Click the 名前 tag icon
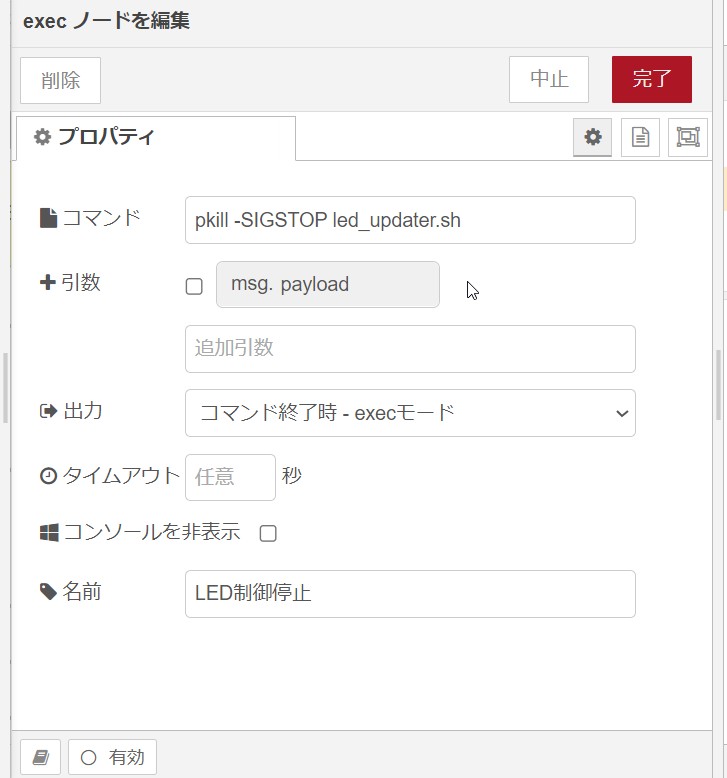Screen dimensions: 727x778 click(48, 591)
